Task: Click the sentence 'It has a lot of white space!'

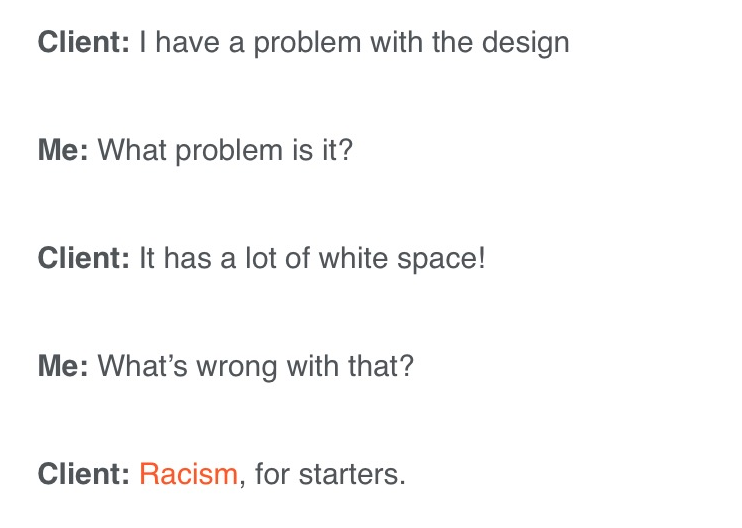Action: (312, 259)
